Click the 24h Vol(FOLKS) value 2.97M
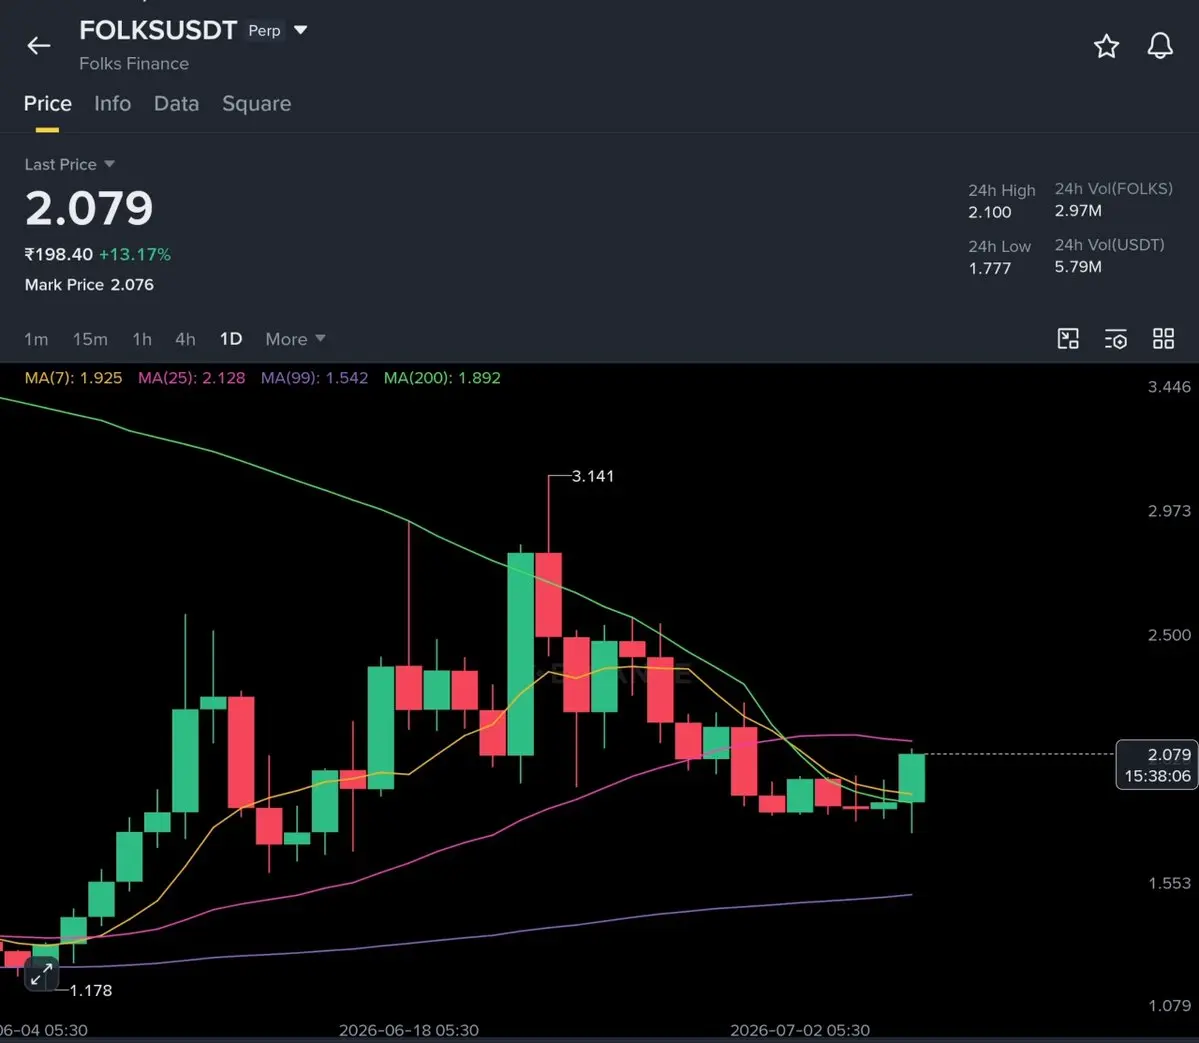Screen dimensions: 1199x1043 click(1078, 210)
